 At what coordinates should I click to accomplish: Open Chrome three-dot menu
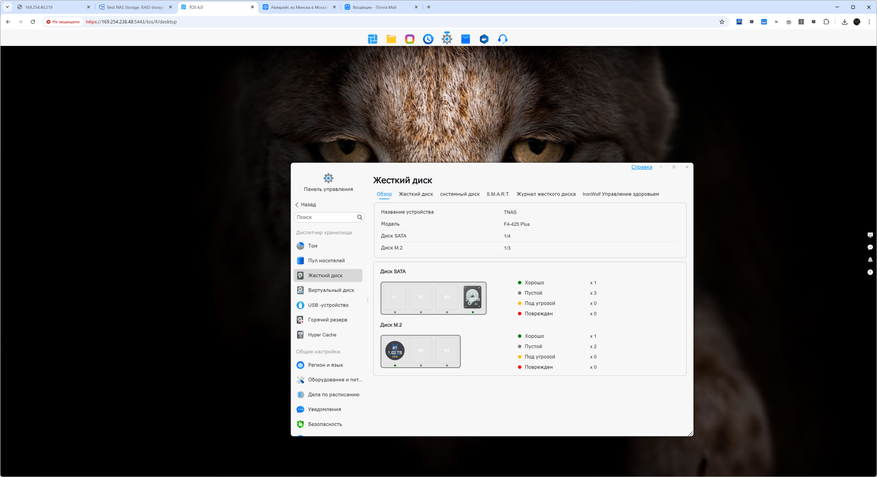tap(869, 22)
